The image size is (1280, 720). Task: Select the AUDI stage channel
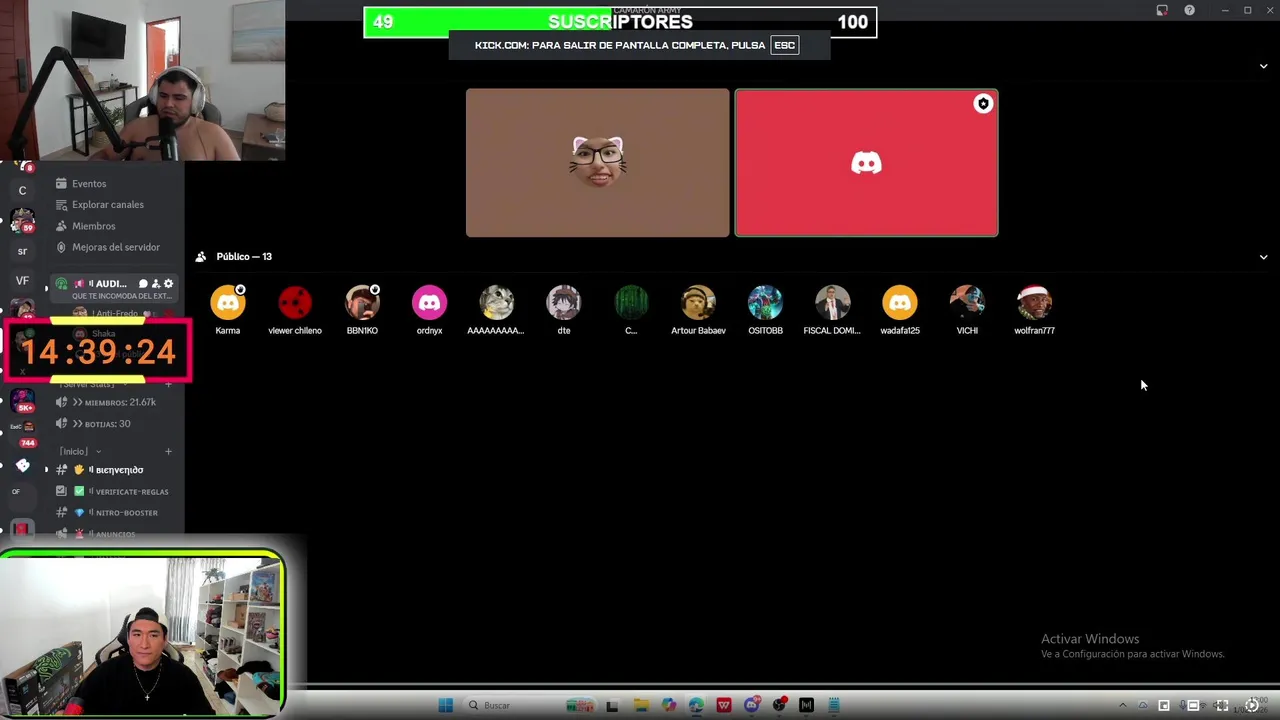coord(115,289)
